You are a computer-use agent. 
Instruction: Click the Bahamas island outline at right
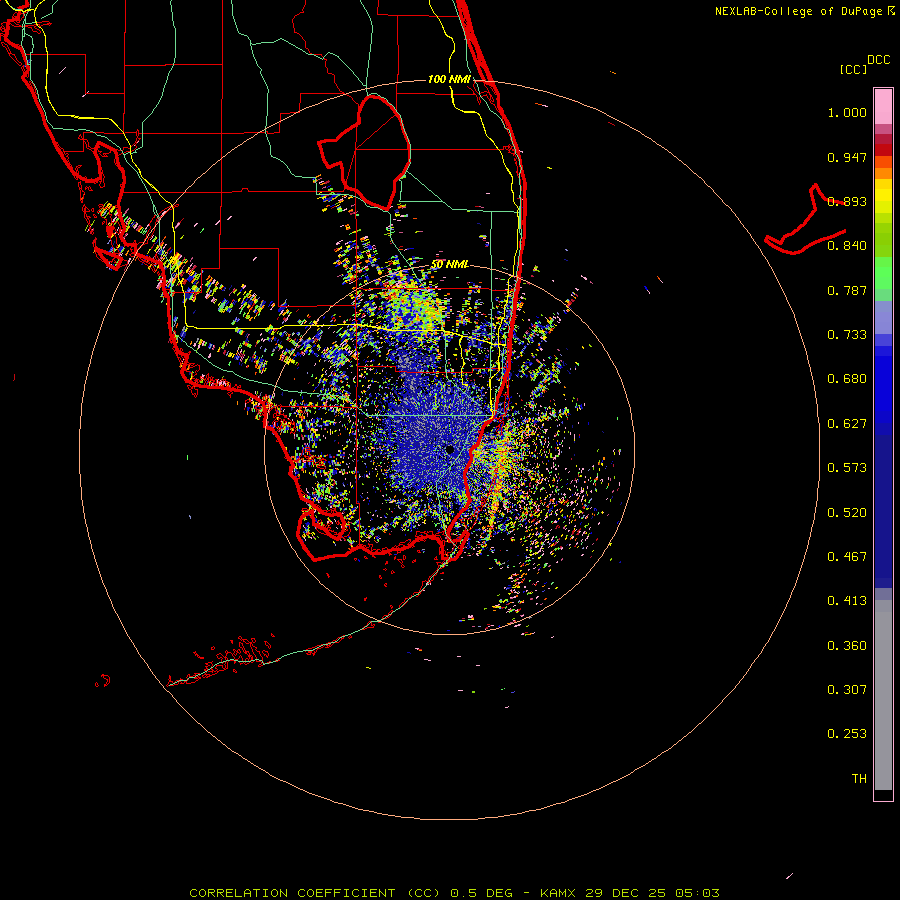pos(805,220)
